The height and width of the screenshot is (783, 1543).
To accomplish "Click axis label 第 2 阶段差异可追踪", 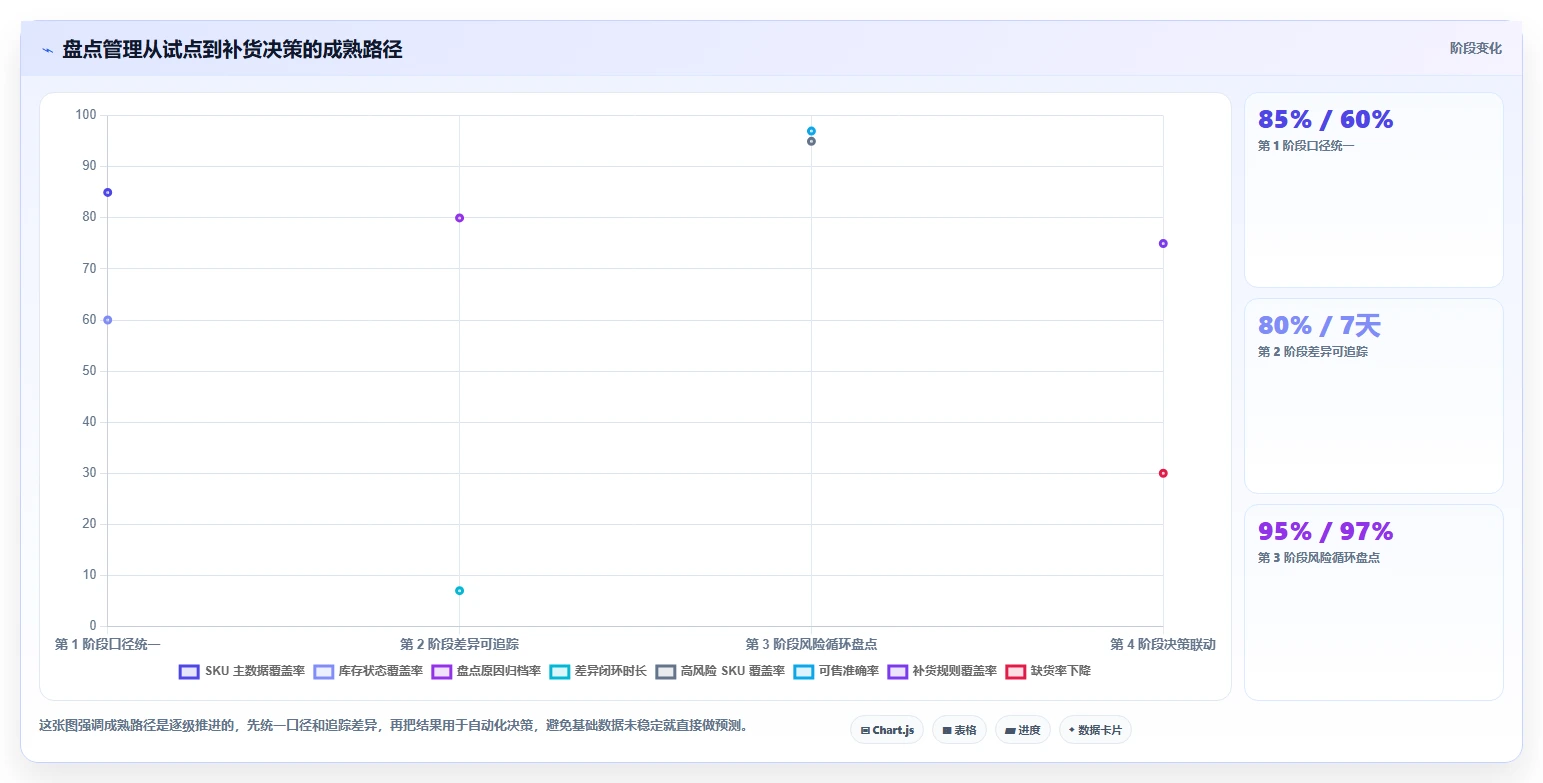I will [459, 644].
